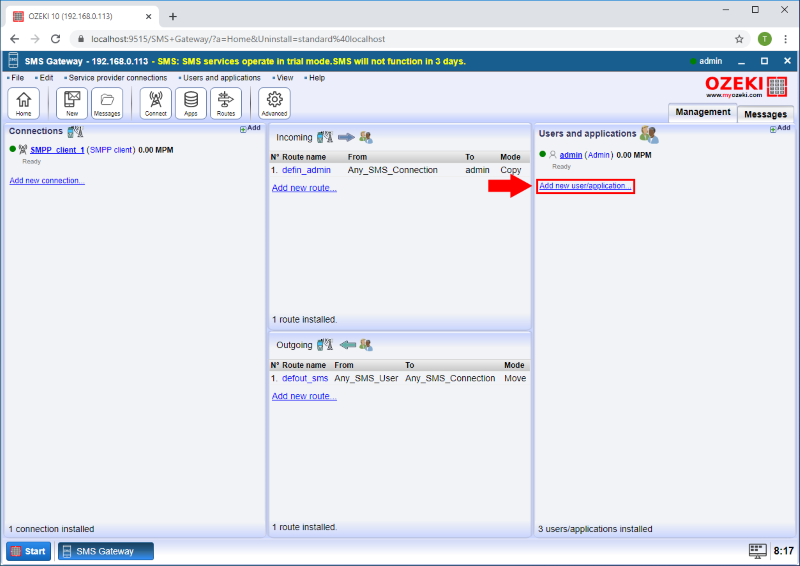Click the OZEKI logo

coord(746,87)
